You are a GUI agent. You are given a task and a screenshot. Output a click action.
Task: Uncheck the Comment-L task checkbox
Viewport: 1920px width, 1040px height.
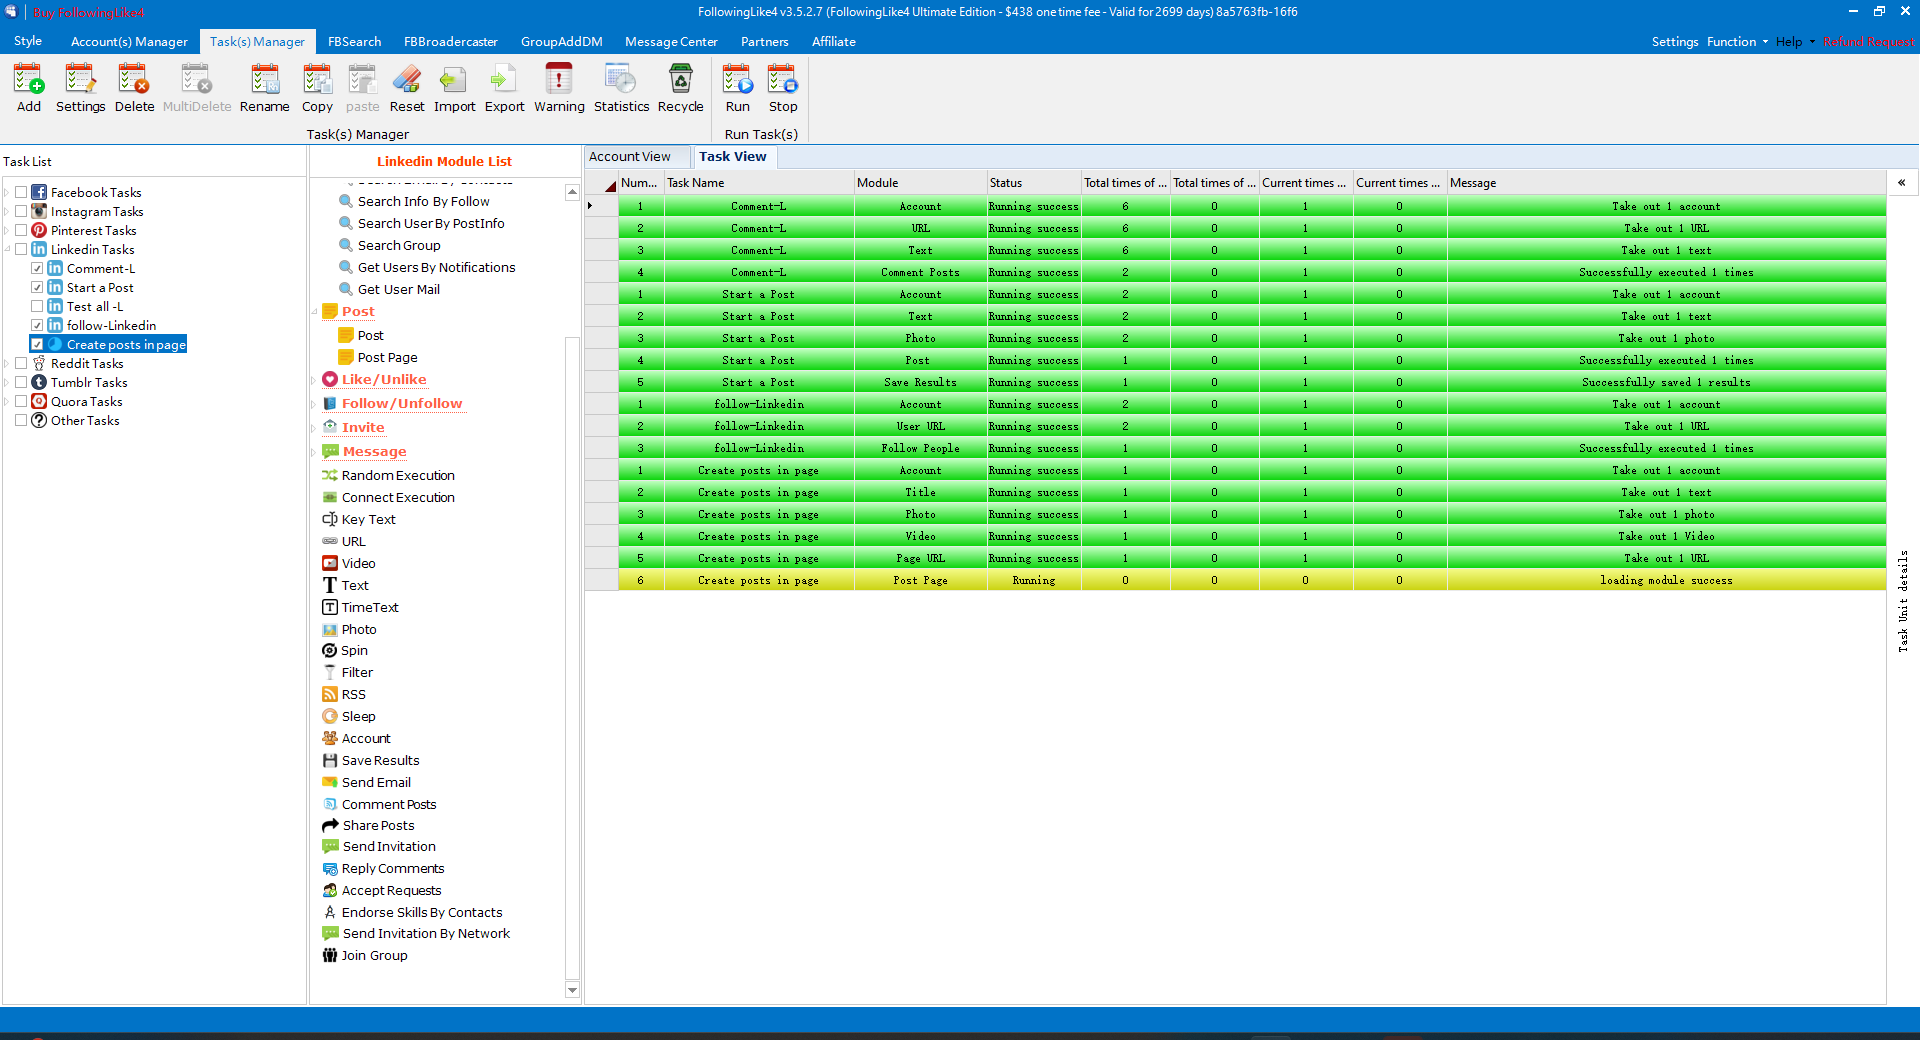[37, 268]
